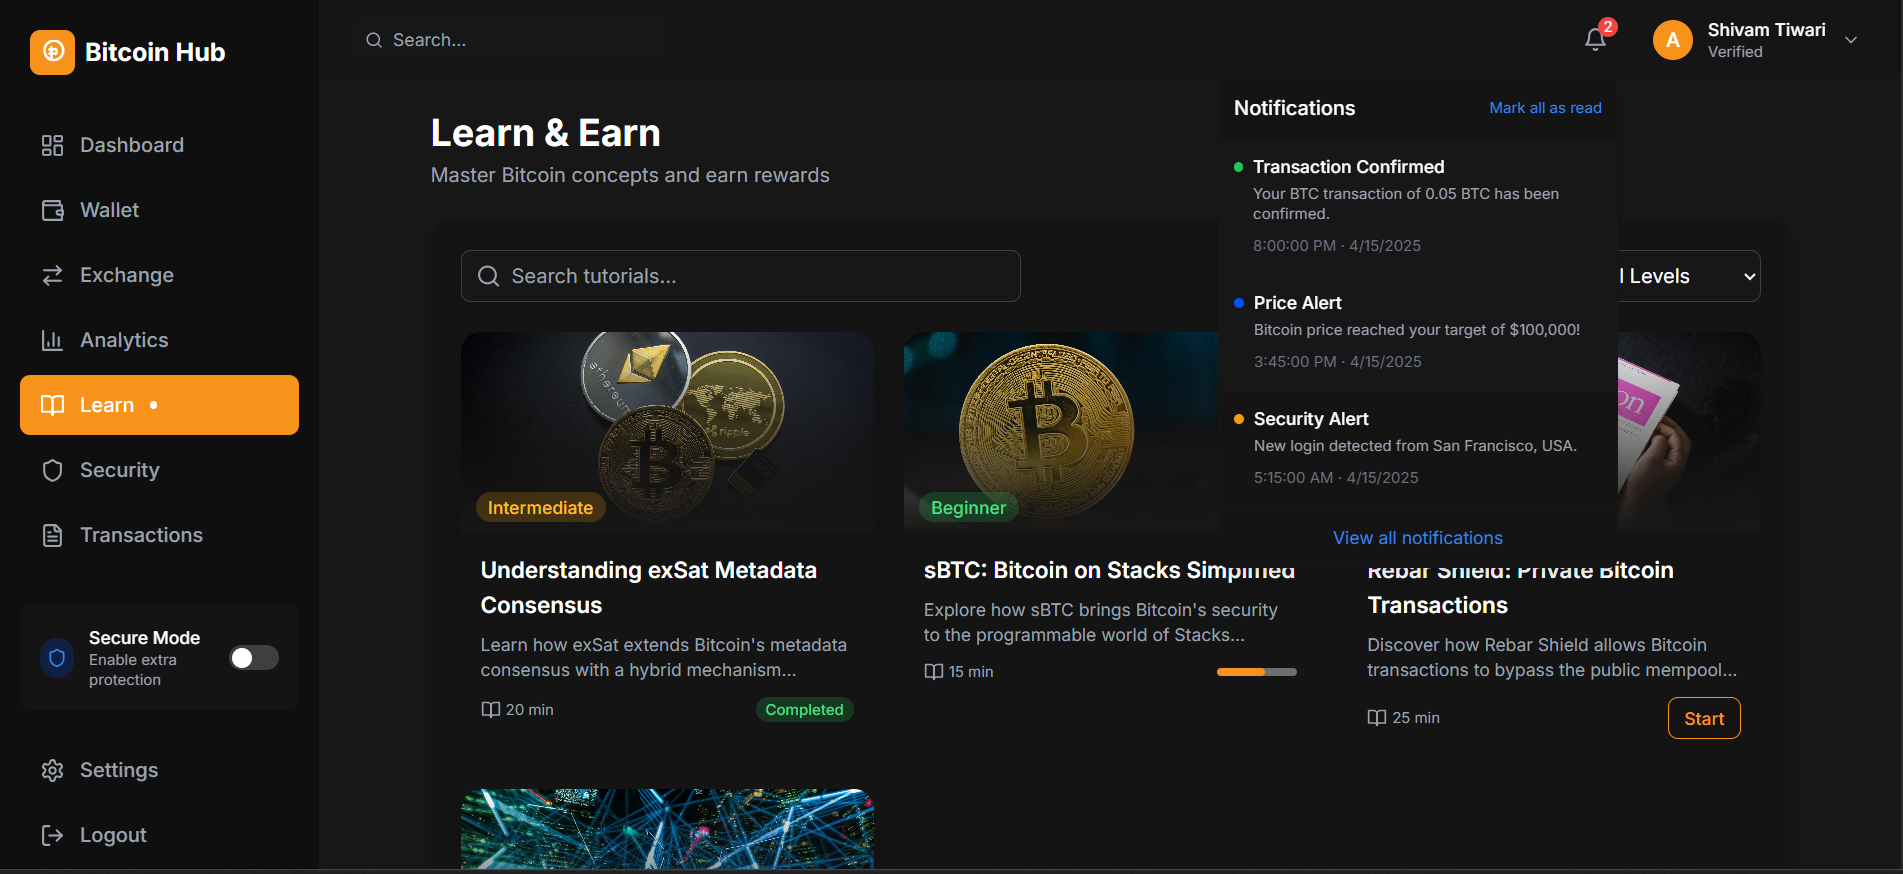
Task: Click the Shivam Tiwari user name
Action: pos(1766,30)
